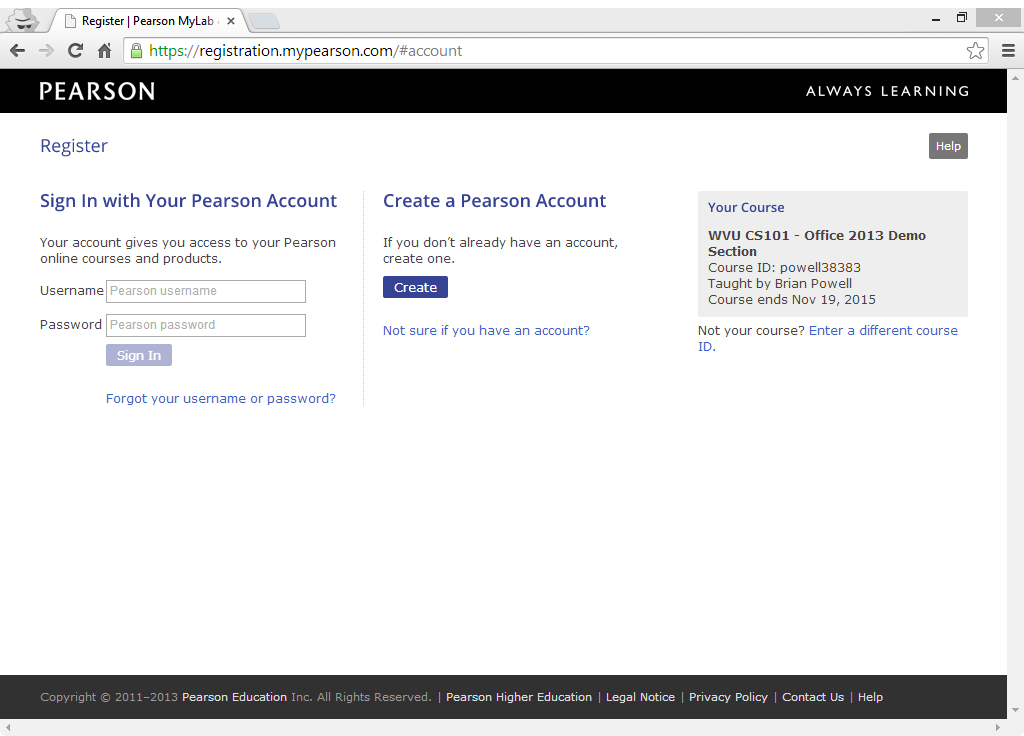This screenshot has width=1024, height=736.
Task: Click the Sign In button
Action: [139, 355]
